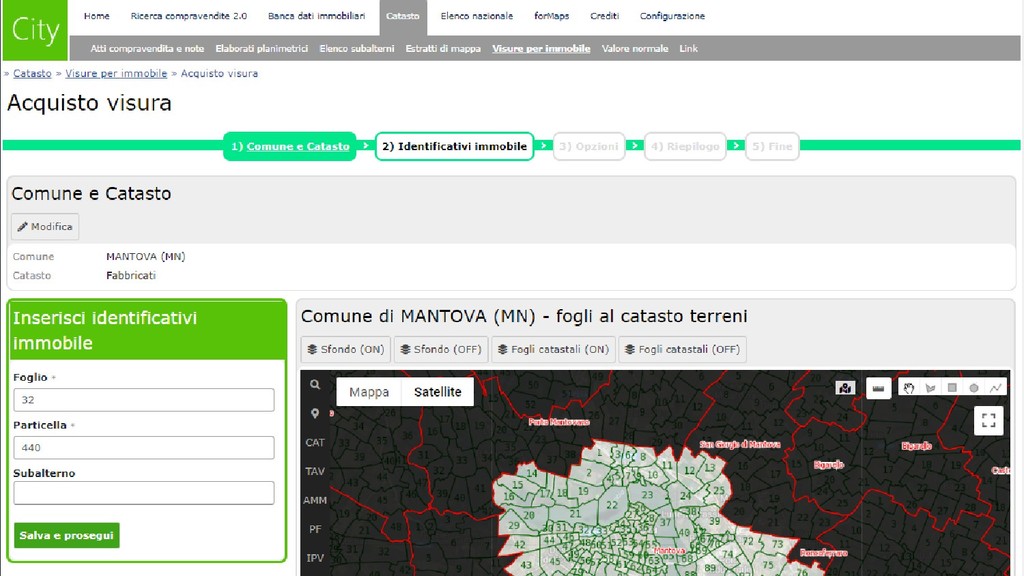Screen dimensions: 1024x576
Task: Hide cadastral sheets with Fogli catastali (OFF)
Action: 682,350
